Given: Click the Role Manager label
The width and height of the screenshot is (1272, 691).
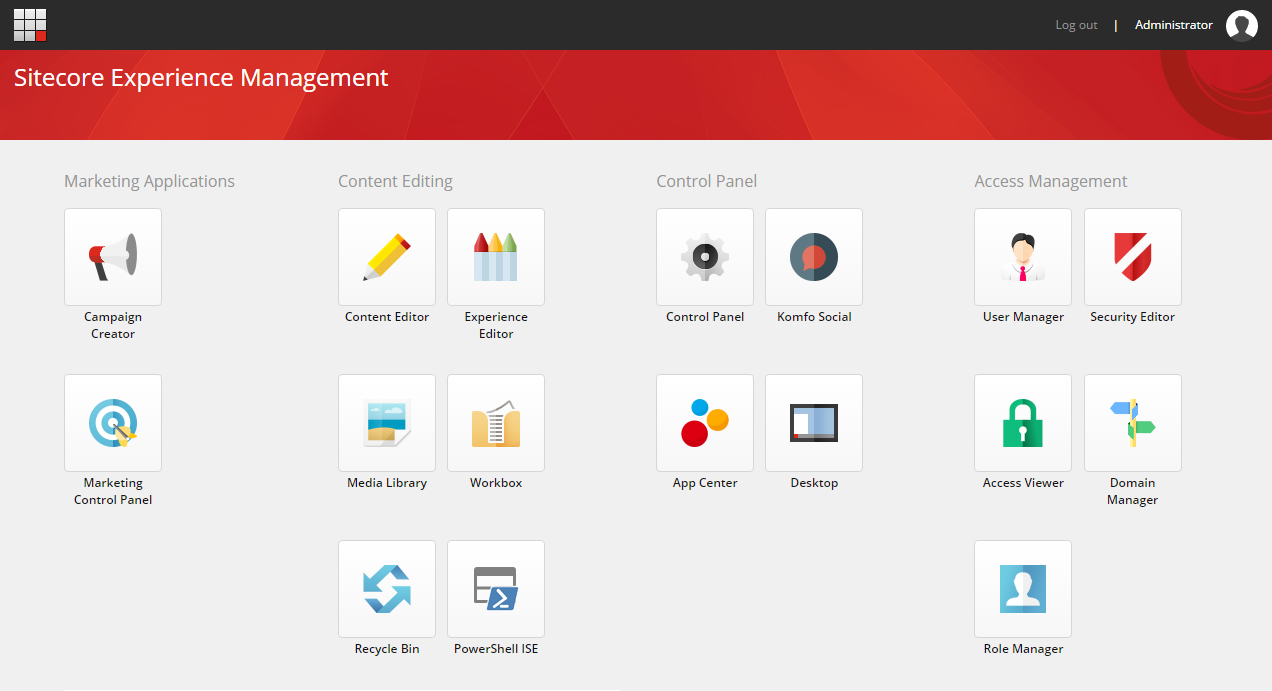Looking at the screenshot, I should [x=1023, y=649].
